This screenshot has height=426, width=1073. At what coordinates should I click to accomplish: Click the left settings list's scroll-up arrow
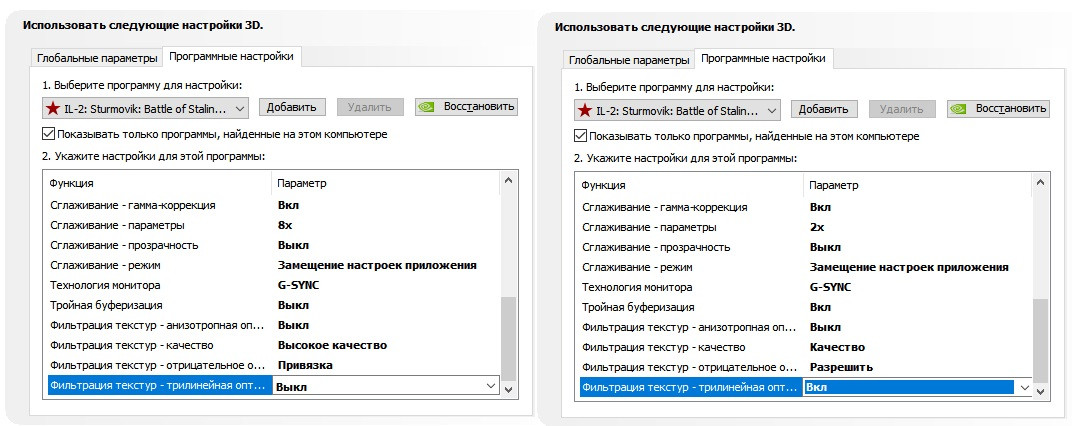point(509,181)
